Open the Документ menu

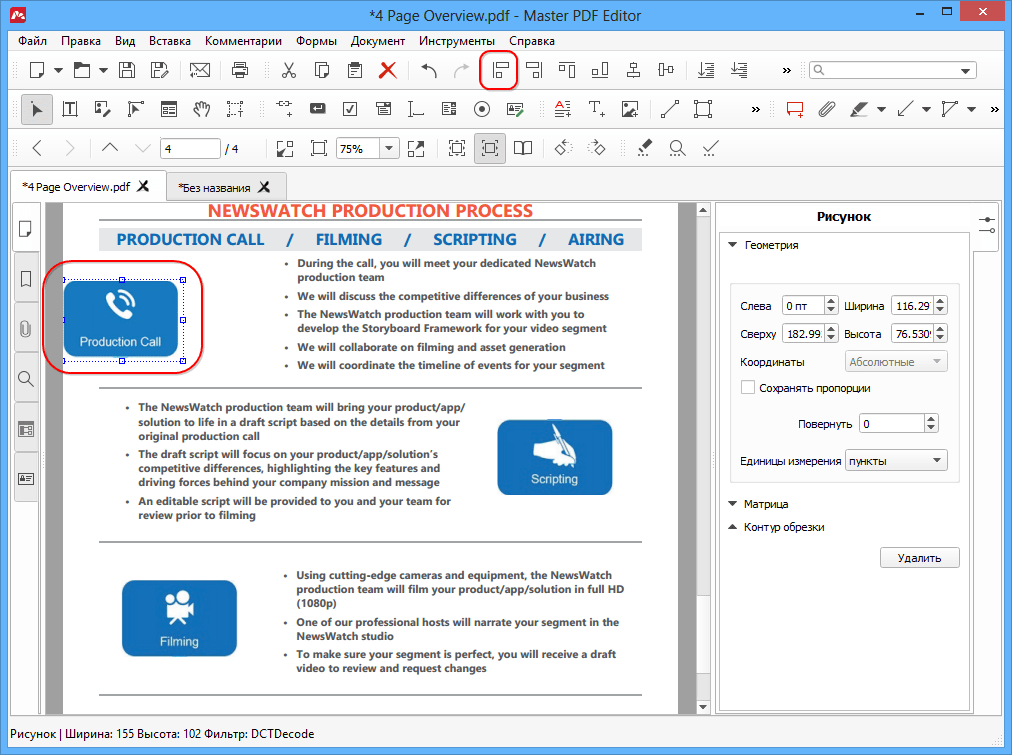pos(377,41)
